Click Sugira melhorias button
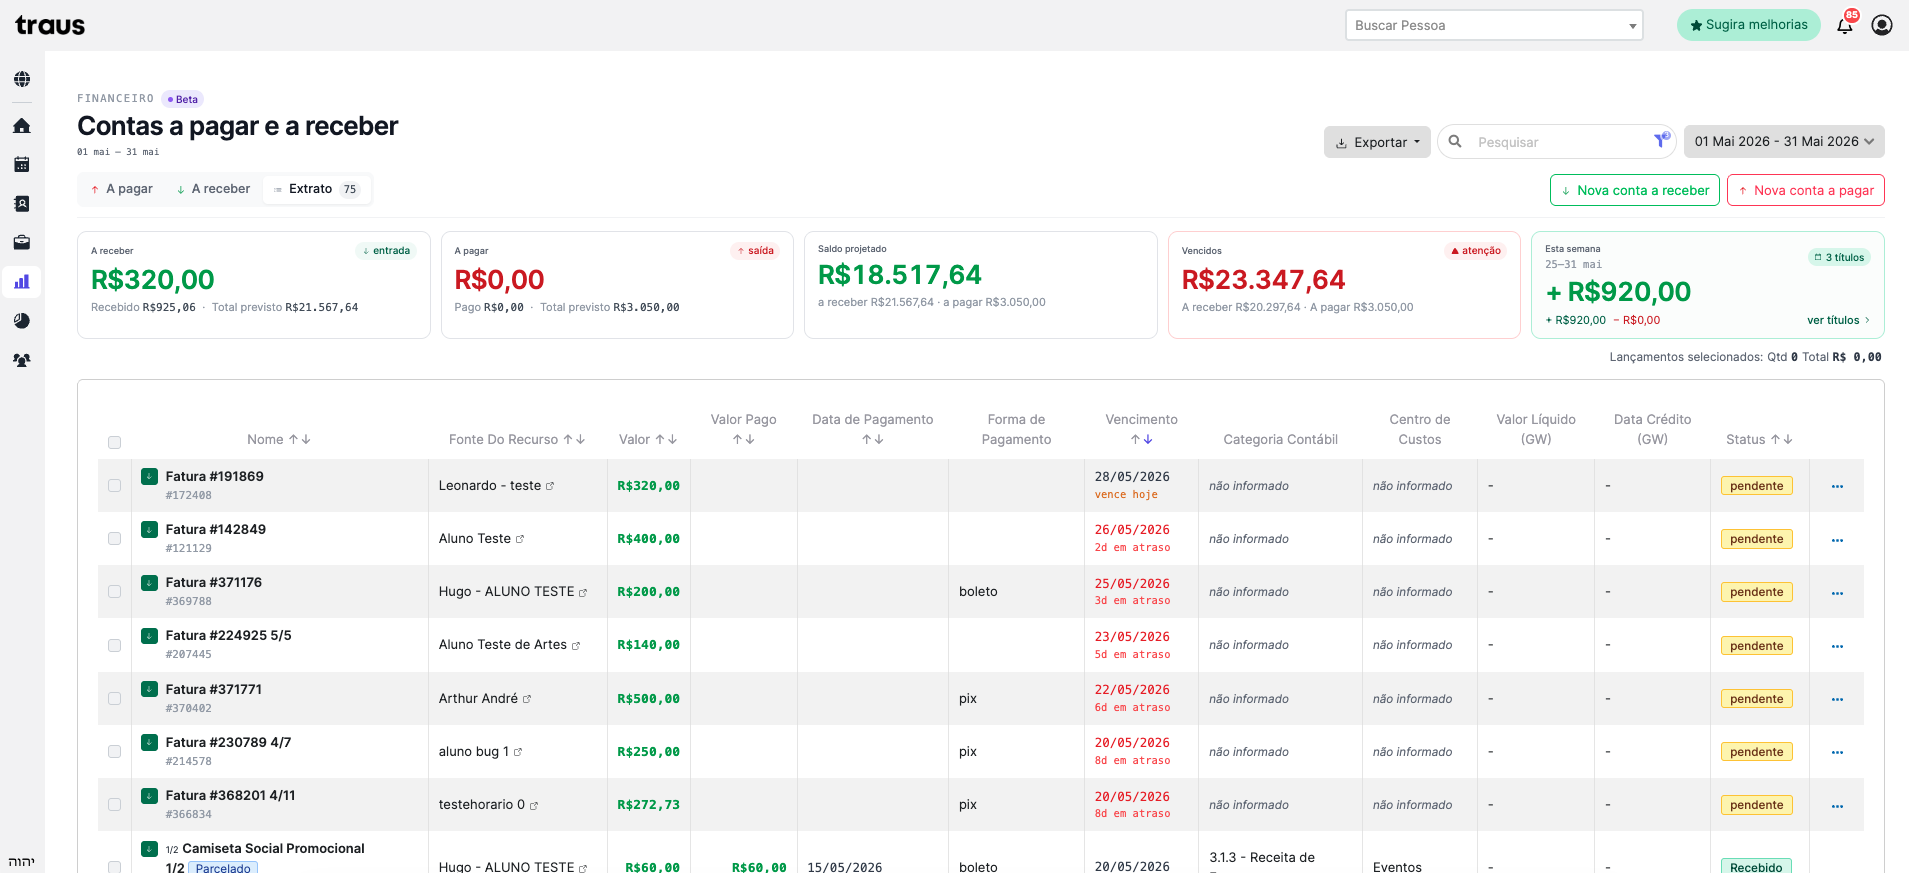The image size is (1909, 873). click(1749, 25)
